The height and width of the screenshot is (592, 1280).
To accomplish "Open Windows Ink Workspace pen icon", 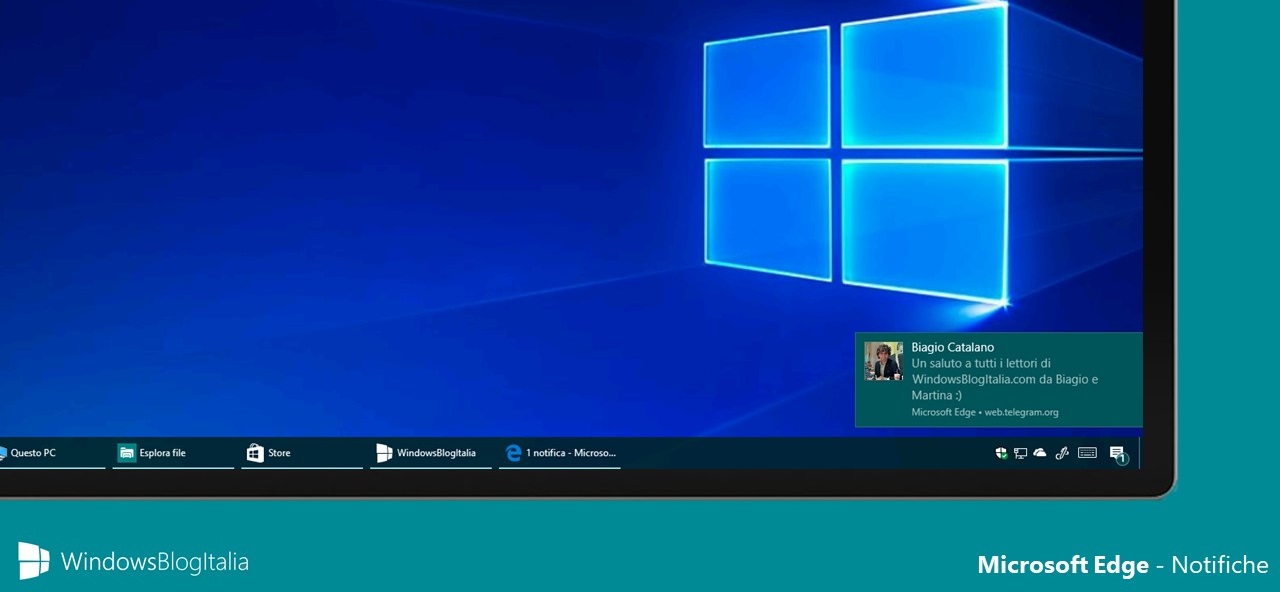I will [x=1063, y=453].
